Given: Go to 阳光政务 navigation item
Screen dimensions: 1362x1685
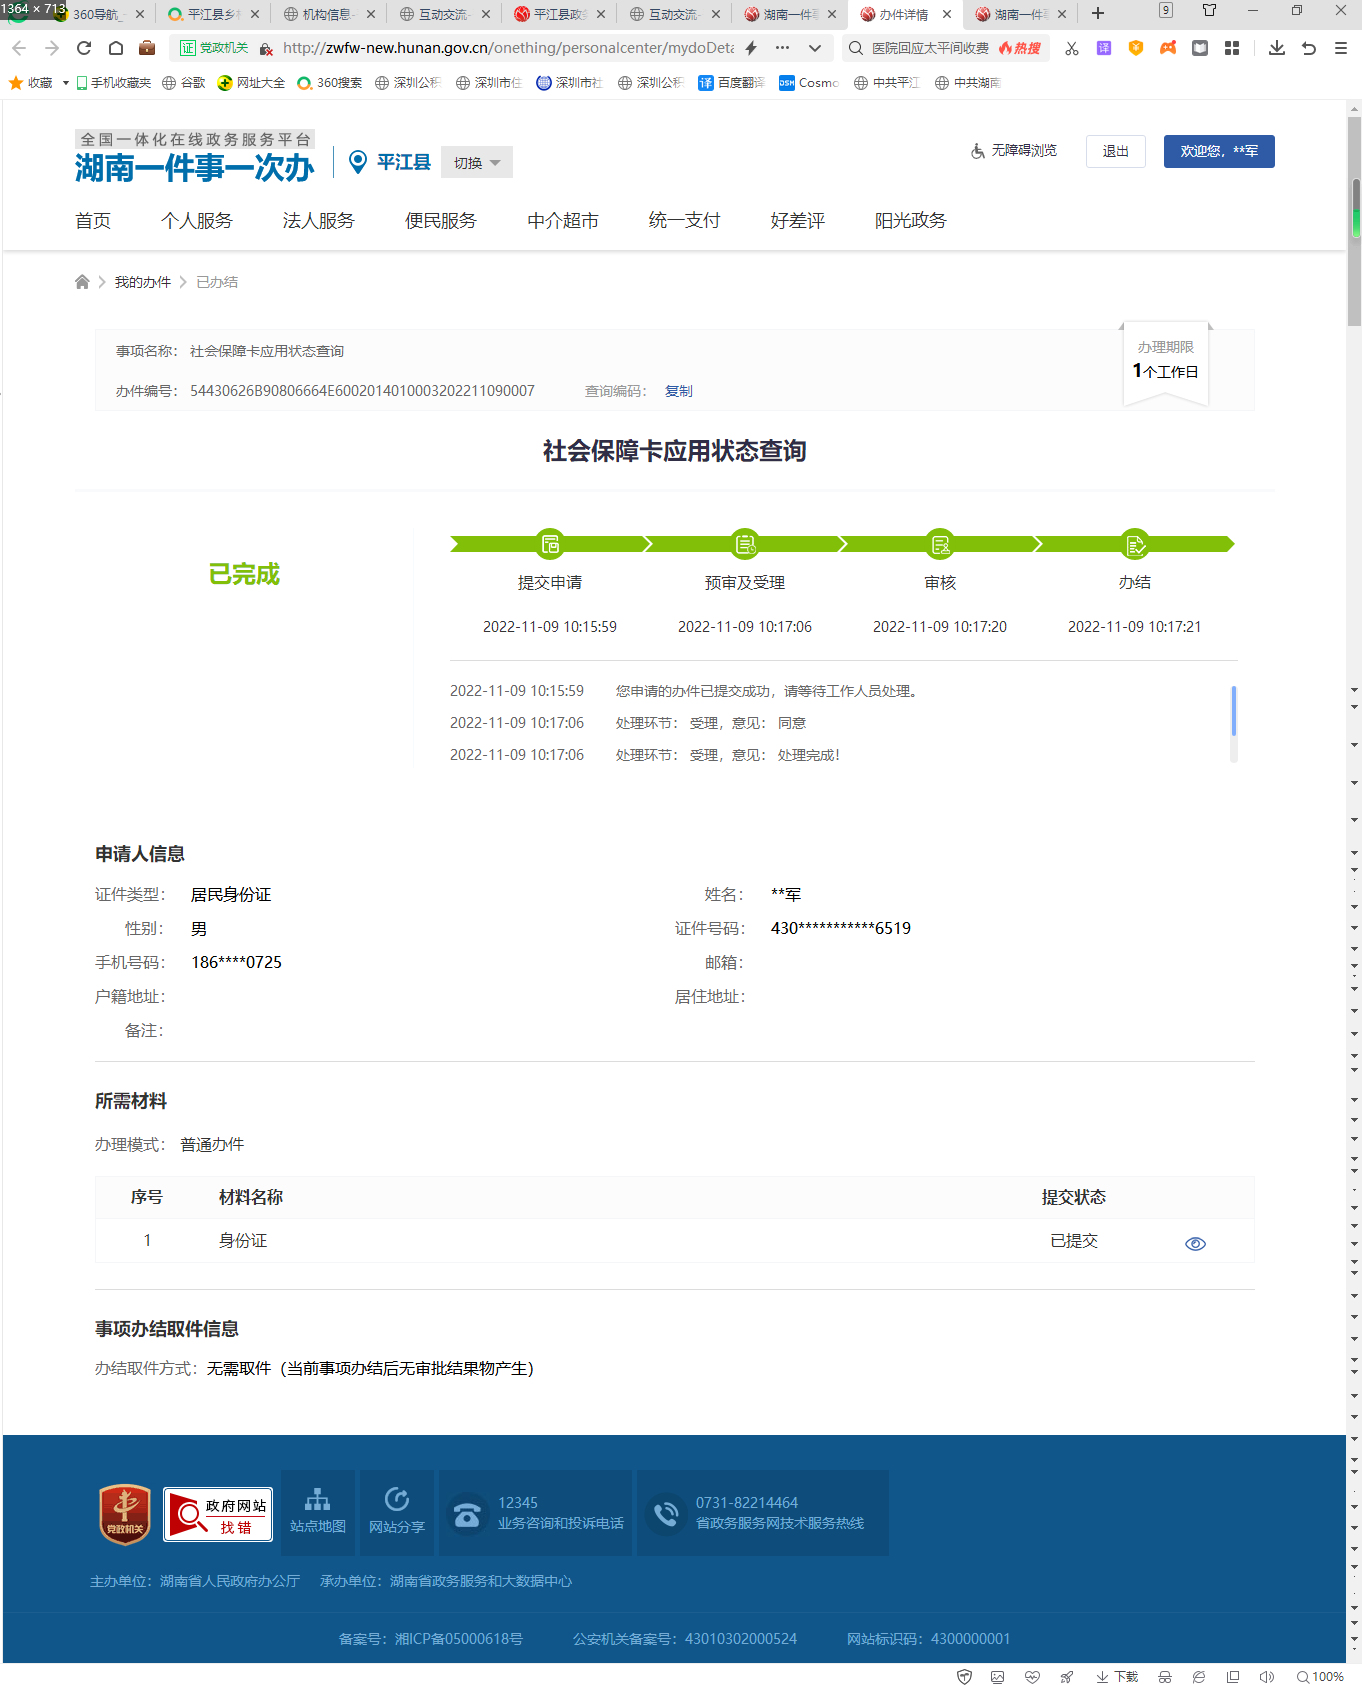Looking at the screenshot, I should tap(910, 221).
